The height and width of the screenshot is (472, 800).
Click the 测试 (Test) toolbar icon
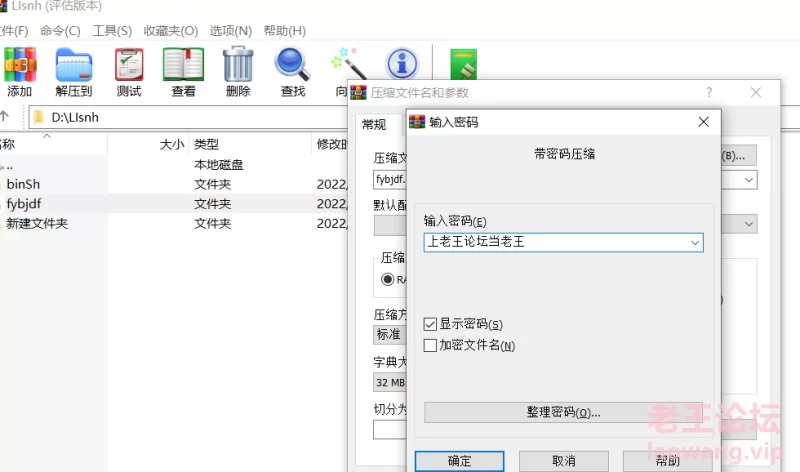(128, 66)
